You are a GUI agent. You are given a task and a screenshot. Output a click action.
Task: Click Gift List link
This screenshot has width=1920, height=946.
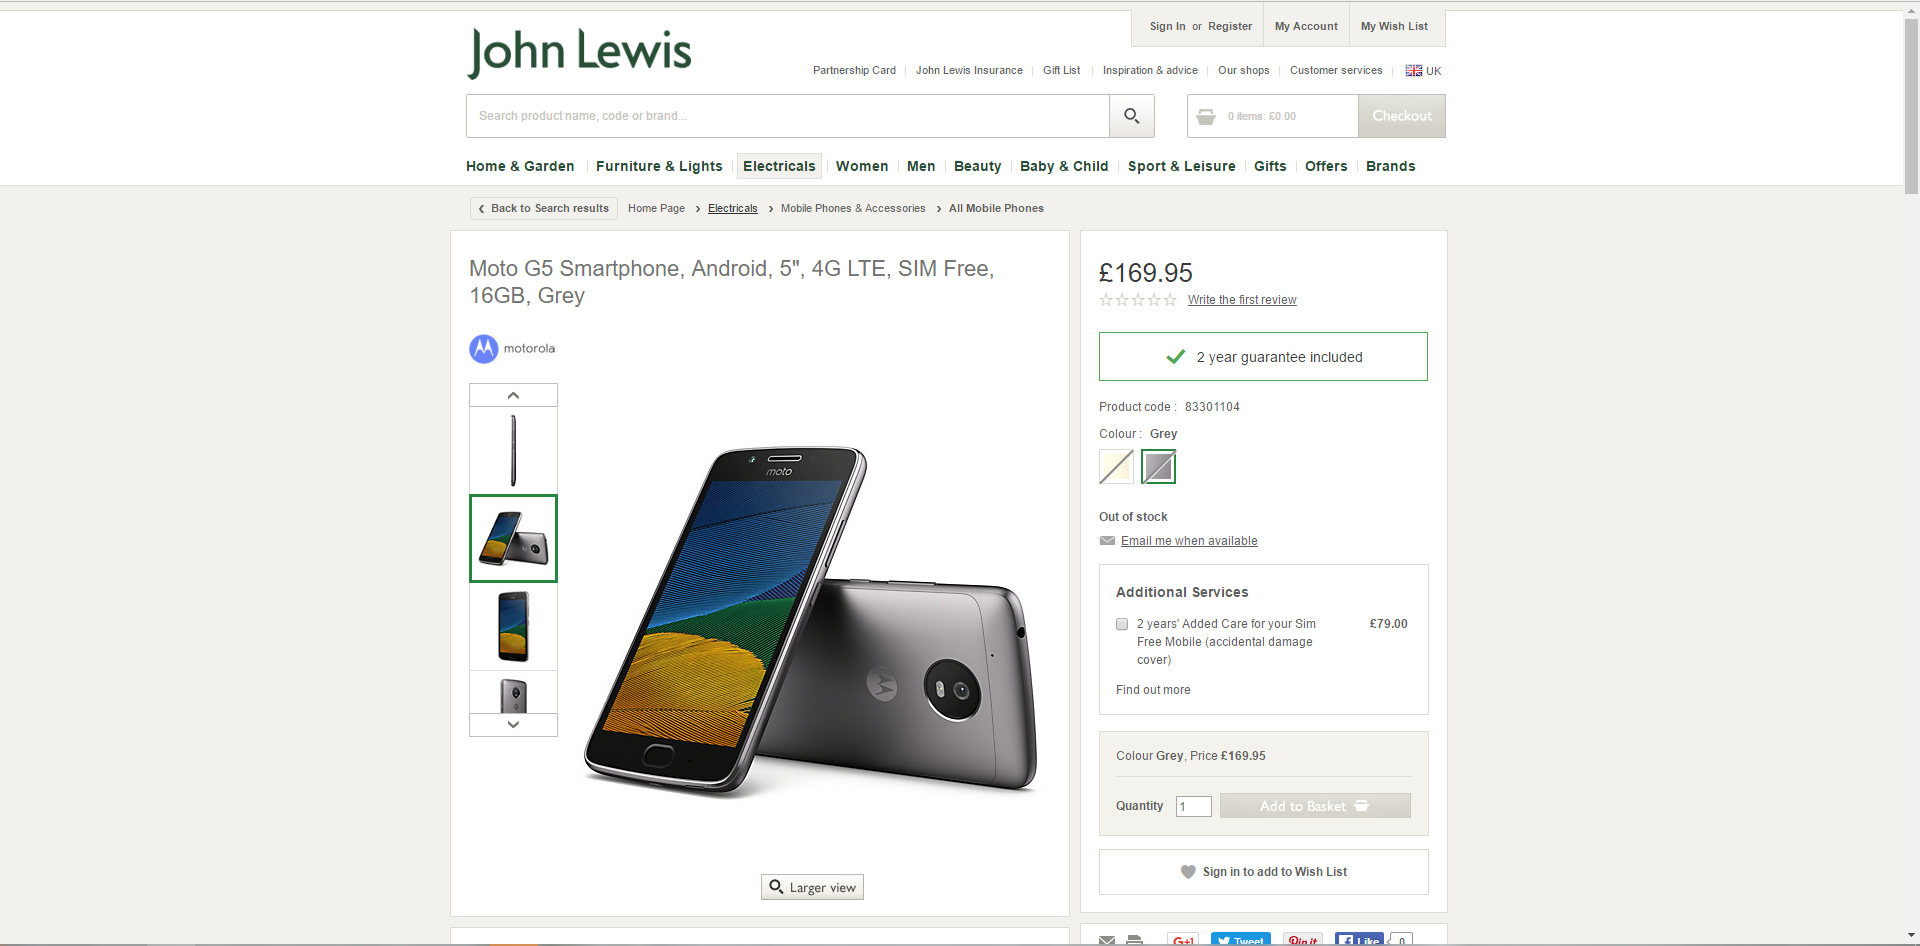click(1061, 71)
